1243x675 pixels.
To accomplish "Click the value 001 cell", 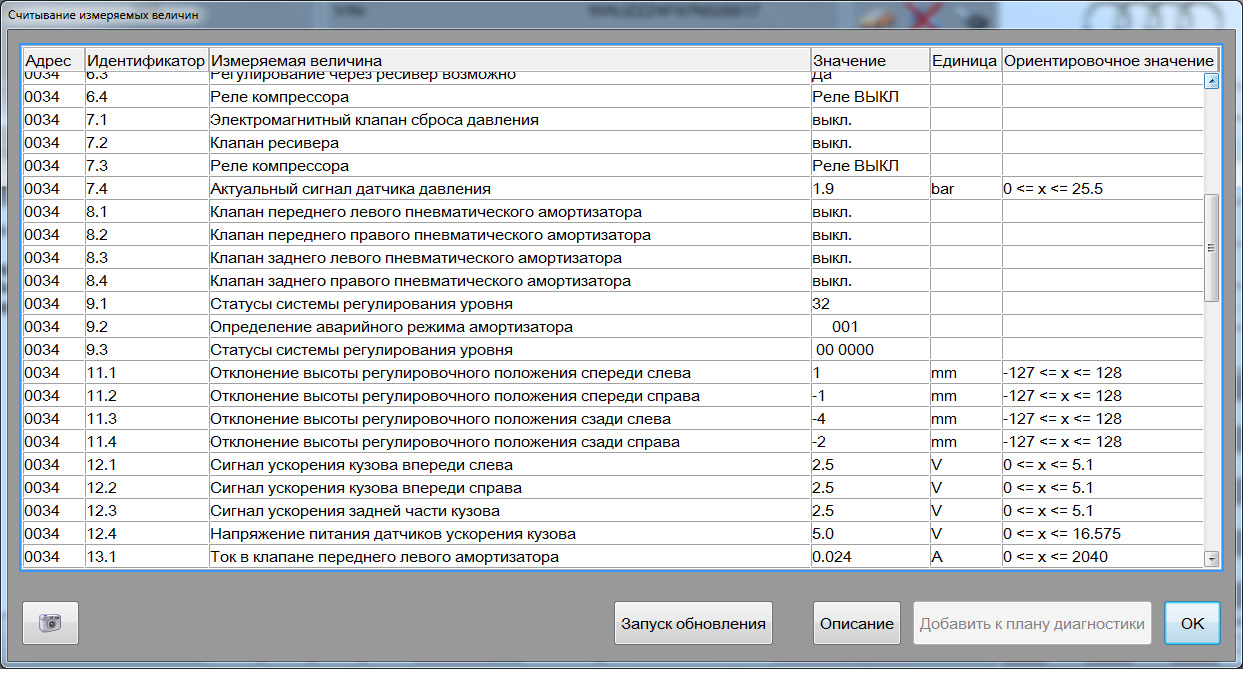I will (x=870, y=327).
